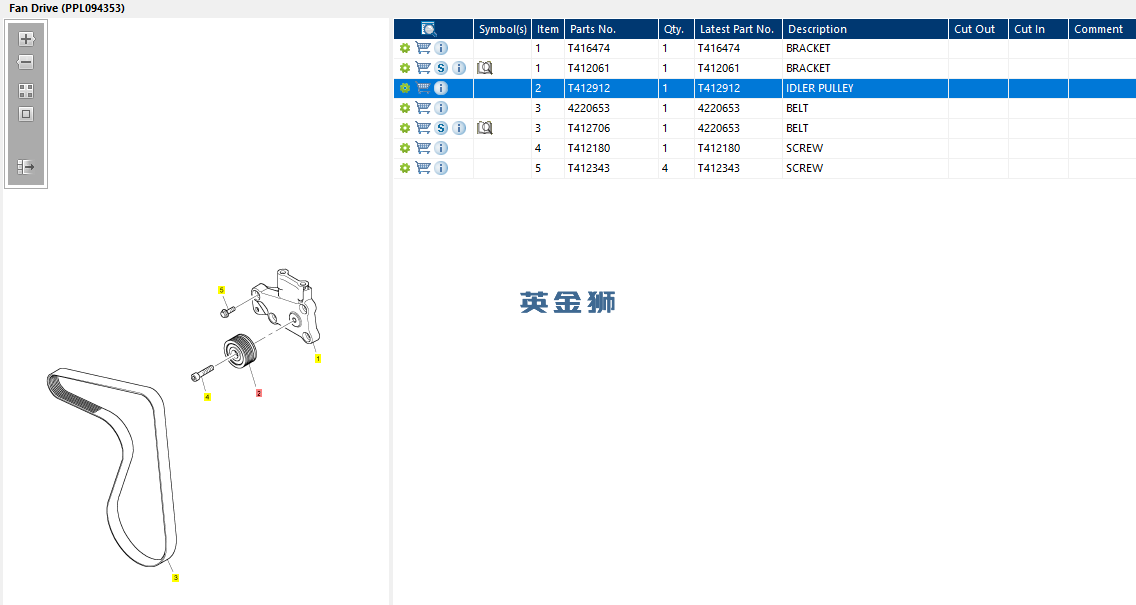
Task: Click the single-square fit view icon
Action: coord(26,114)
